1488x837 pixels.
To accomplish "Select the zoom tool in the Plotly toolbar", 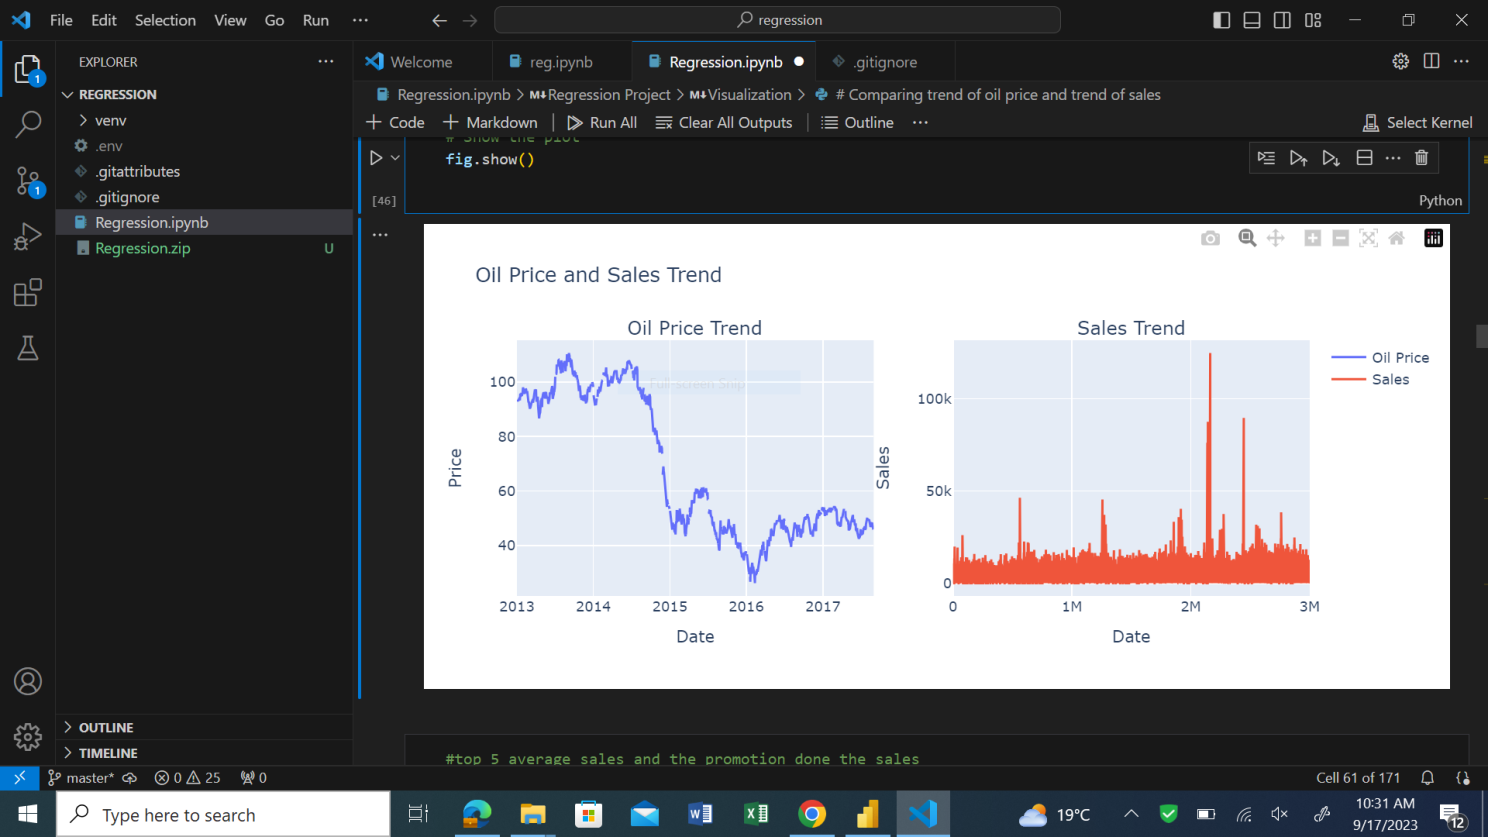I will tap(1247, 238).
